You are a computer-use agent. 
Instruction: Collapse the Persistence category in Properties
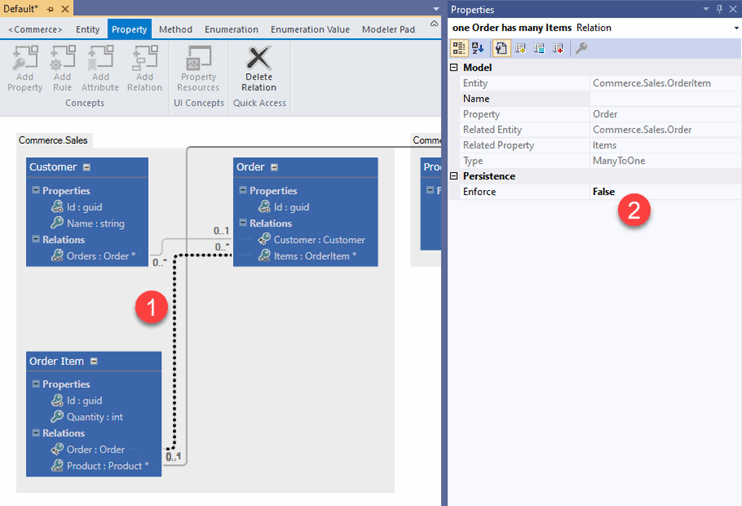(454, 176)
